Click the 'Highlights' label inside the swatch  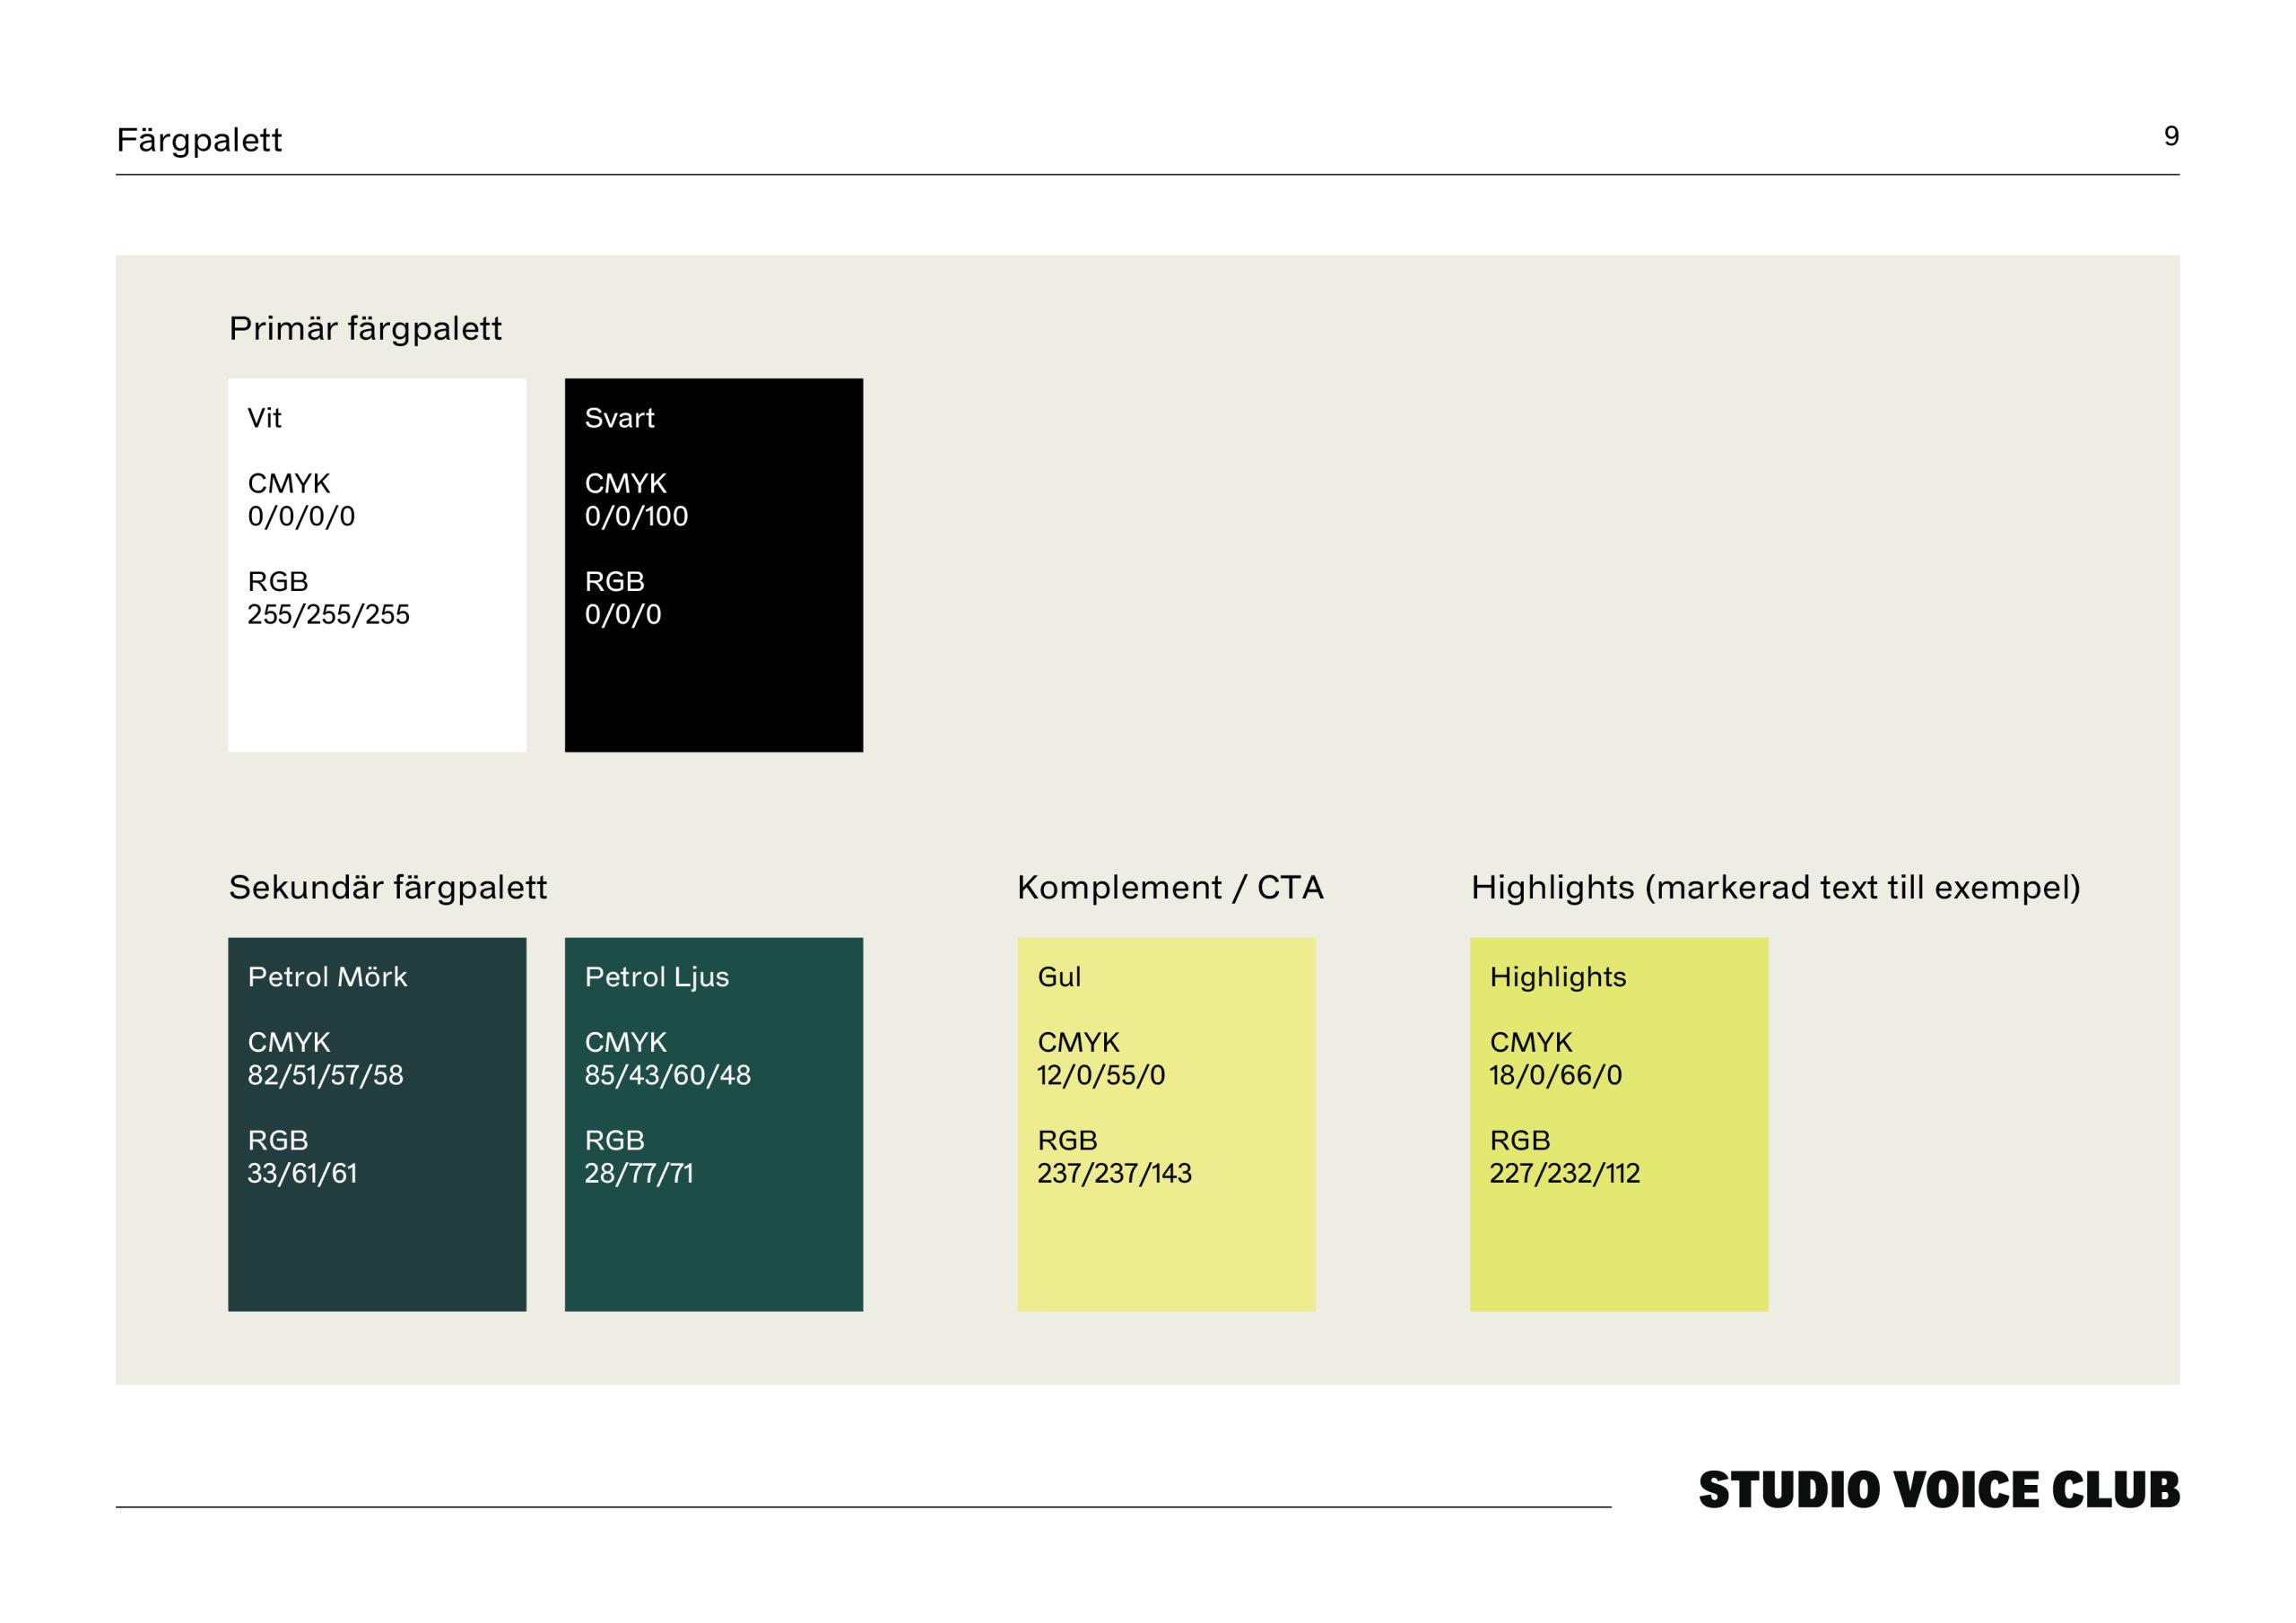[1558, 977]
